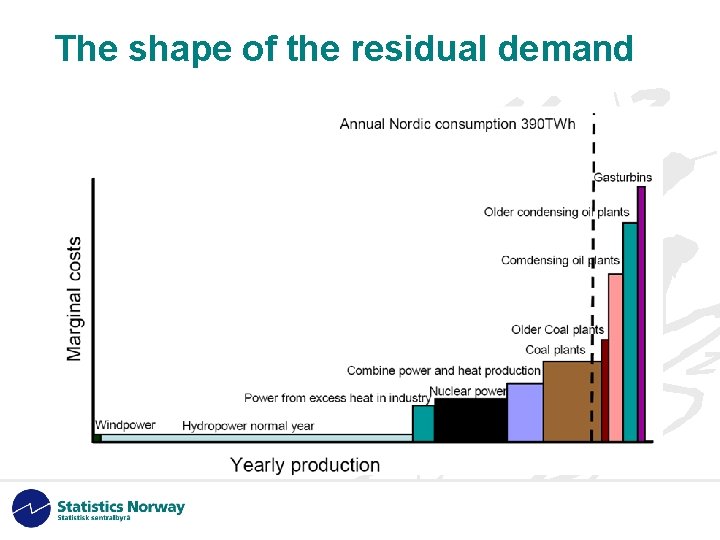720x540 pixels.
Task: Click the 'Nuclear power' label
Action: pos(467,391)
